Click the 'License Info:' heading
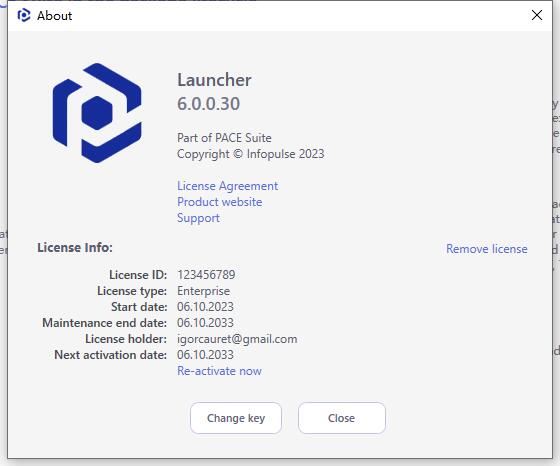This screenshot has height=466, width=560. coord(75,247)
